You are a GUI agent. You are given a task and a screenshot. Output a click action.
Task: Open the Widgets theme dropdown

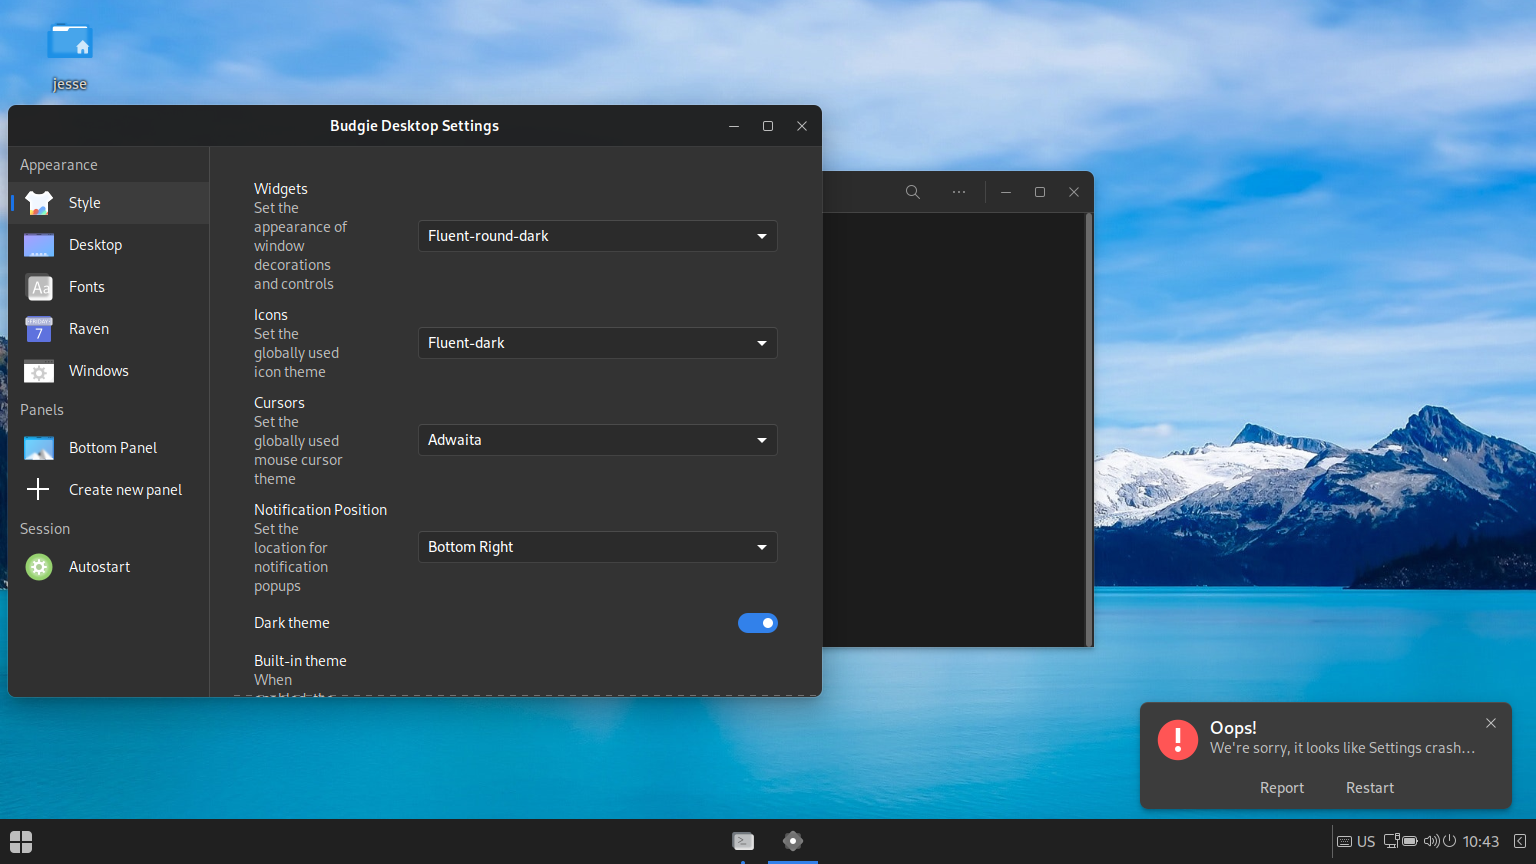click(x=598, y=236)
